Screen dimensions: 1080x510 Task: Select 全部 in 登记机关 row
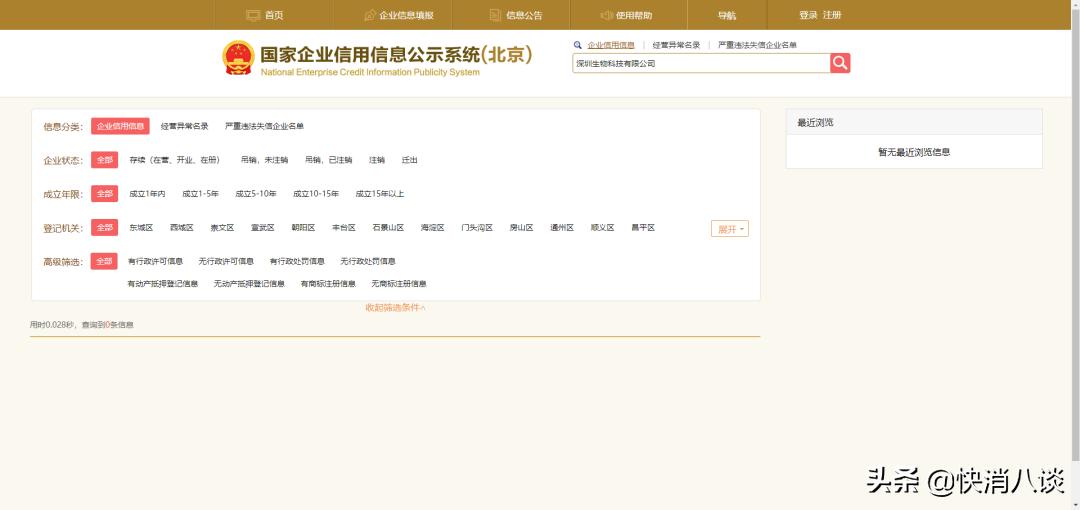(104, 227)
